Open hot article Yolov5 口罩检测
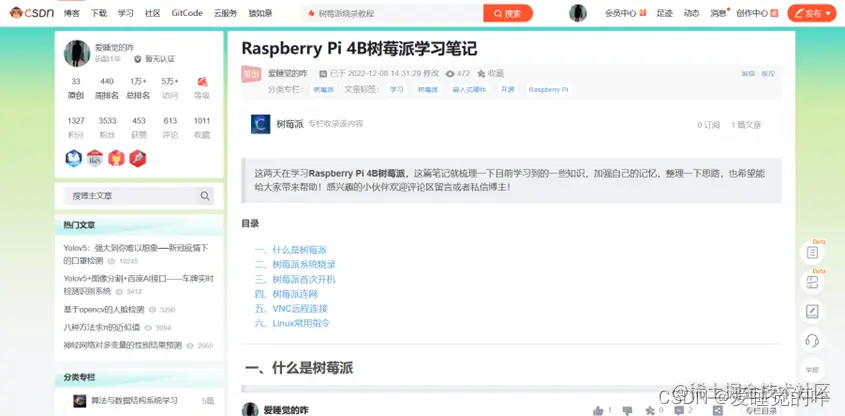Image resolution: width=845 pixels, height=416 pixels. tap(136, 254)
